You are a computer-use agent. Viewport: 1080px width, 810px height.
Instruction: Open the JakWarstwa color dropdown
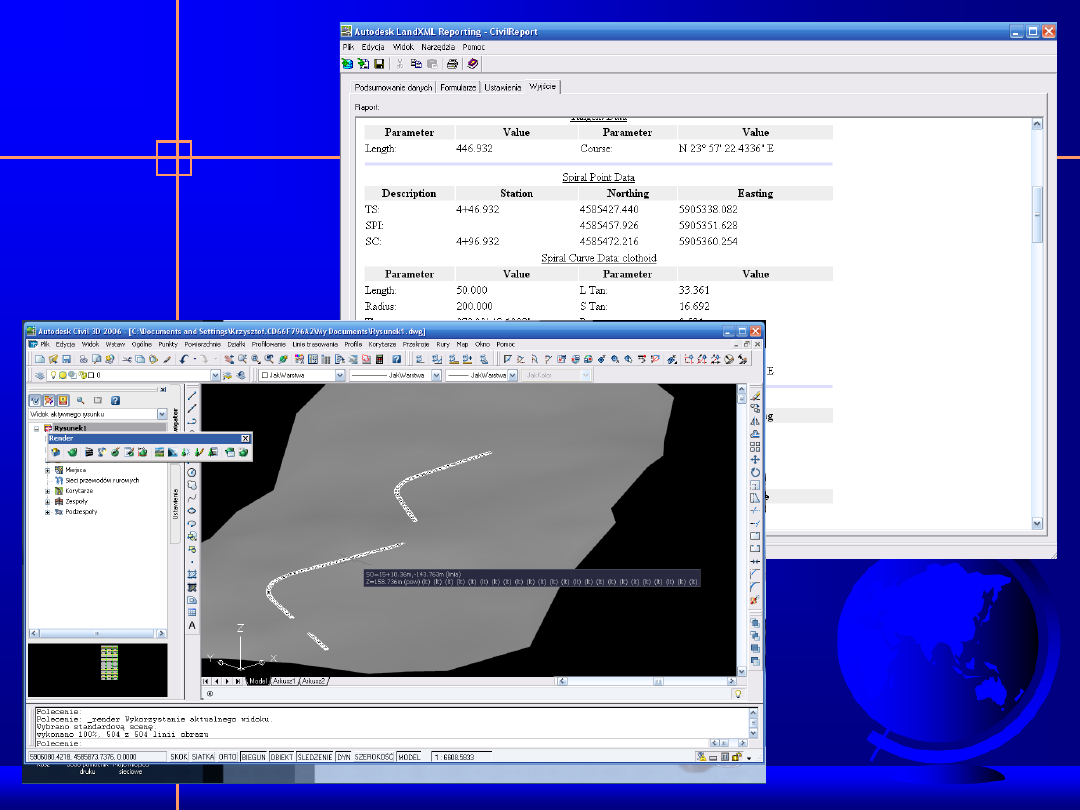pos(340,375)
